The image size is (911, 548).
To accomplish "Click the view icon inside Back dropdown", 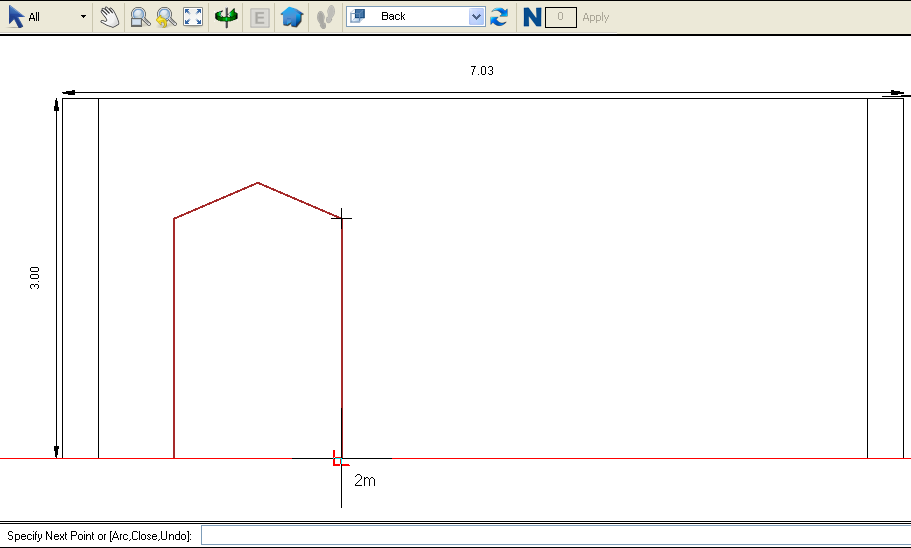I will [x=358, y=16].
